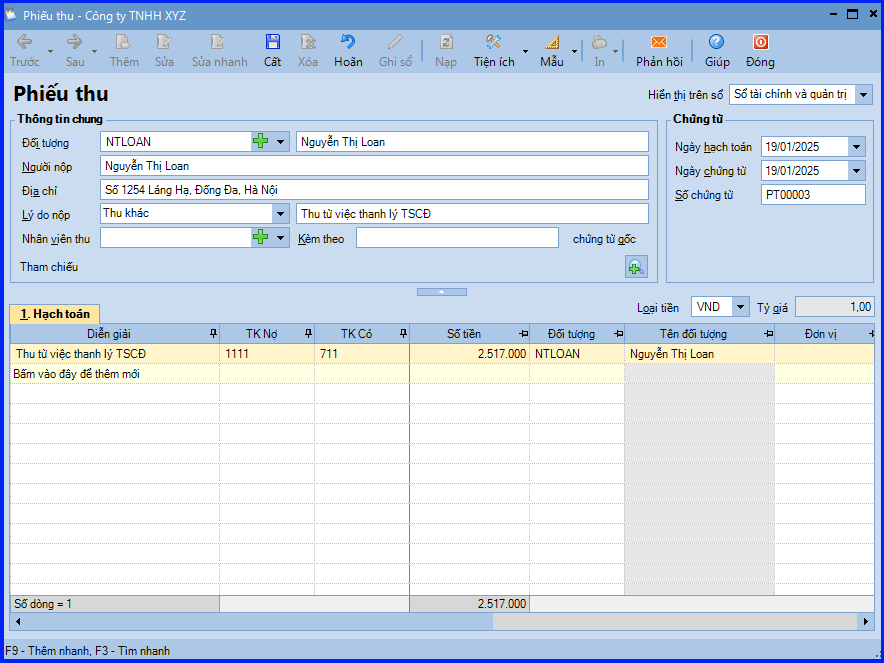Image resolution: width=884 pixels, height=663 pixels.
Task: Click the pin icon on Diễn giải column
Action: [213, 334]
